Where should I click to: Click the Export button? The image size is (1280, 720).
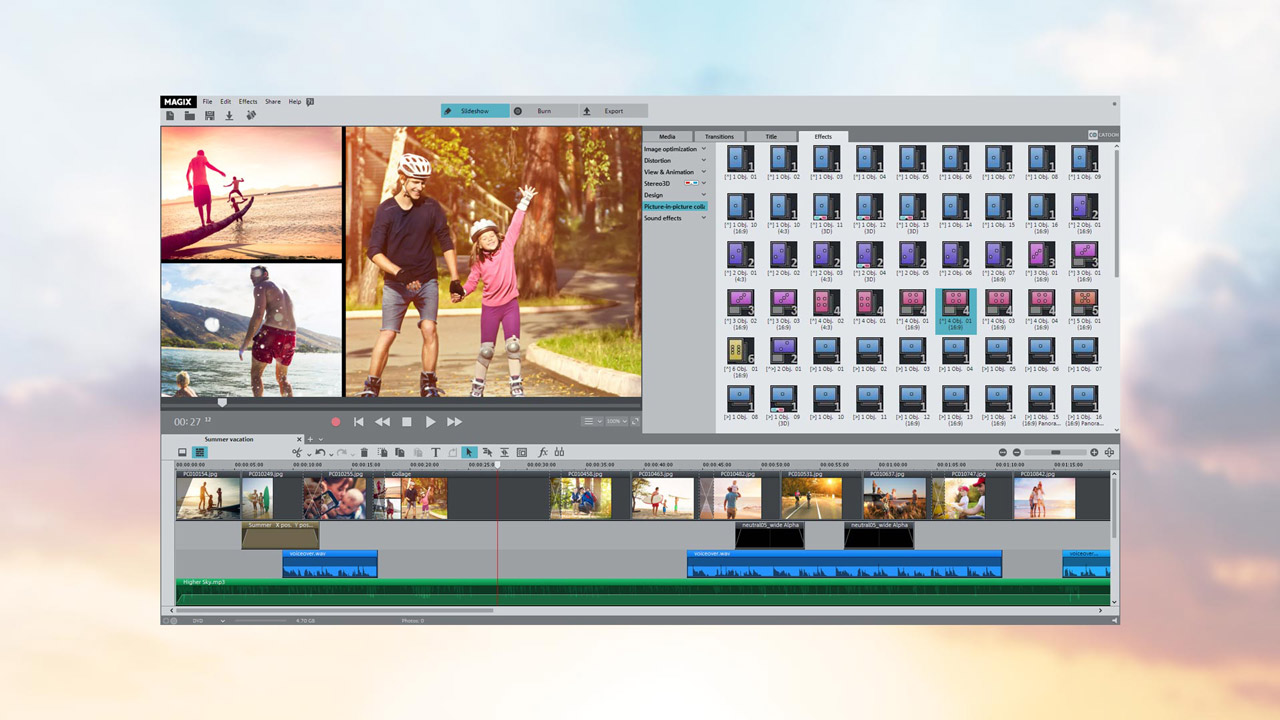pos(613,111)
